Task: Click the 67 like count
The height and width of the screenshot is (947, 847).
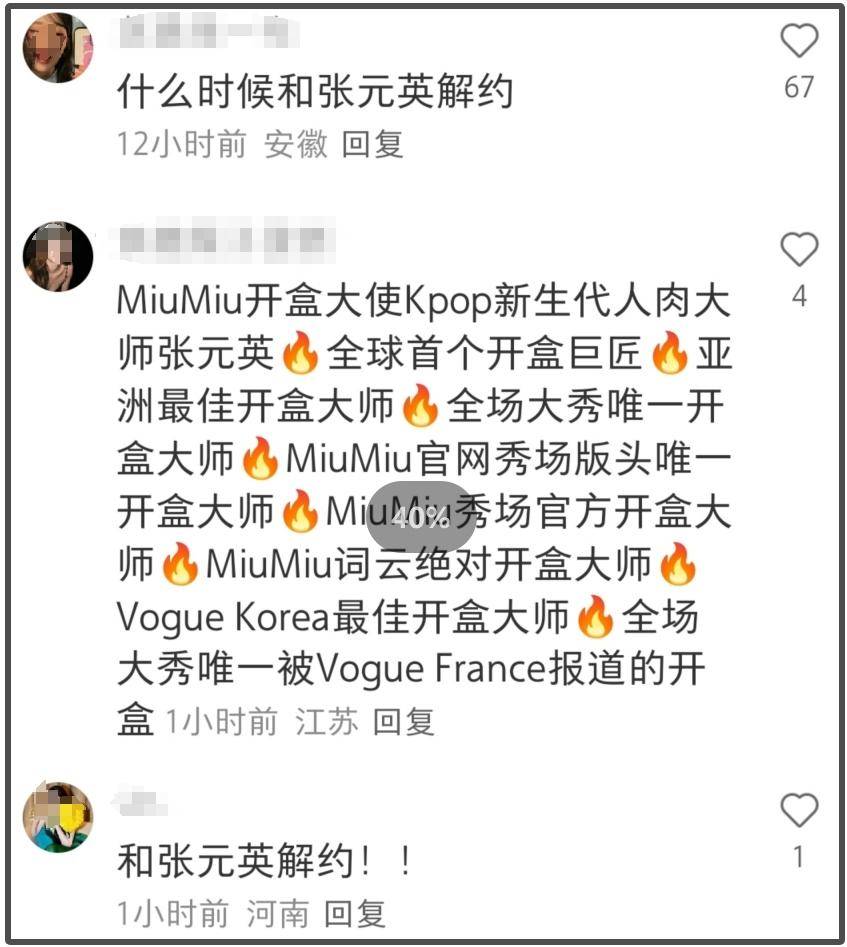Action: pos(799,88)
